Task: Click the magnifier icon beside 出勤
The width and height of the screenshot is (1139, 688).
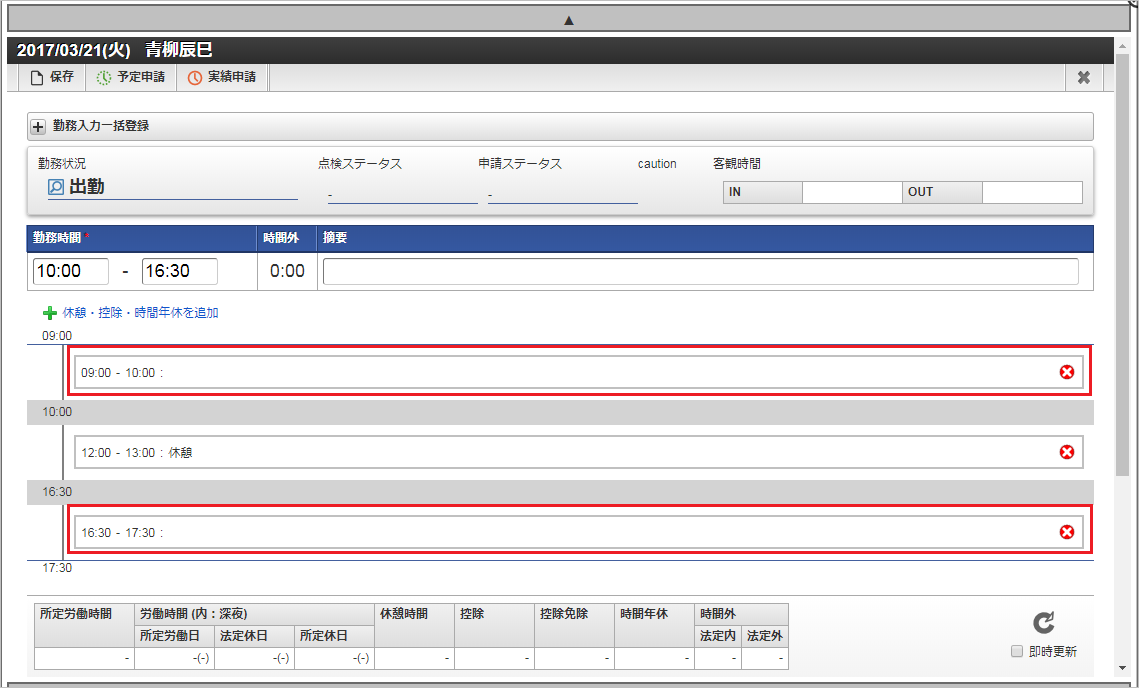Action: coord(56,187)
